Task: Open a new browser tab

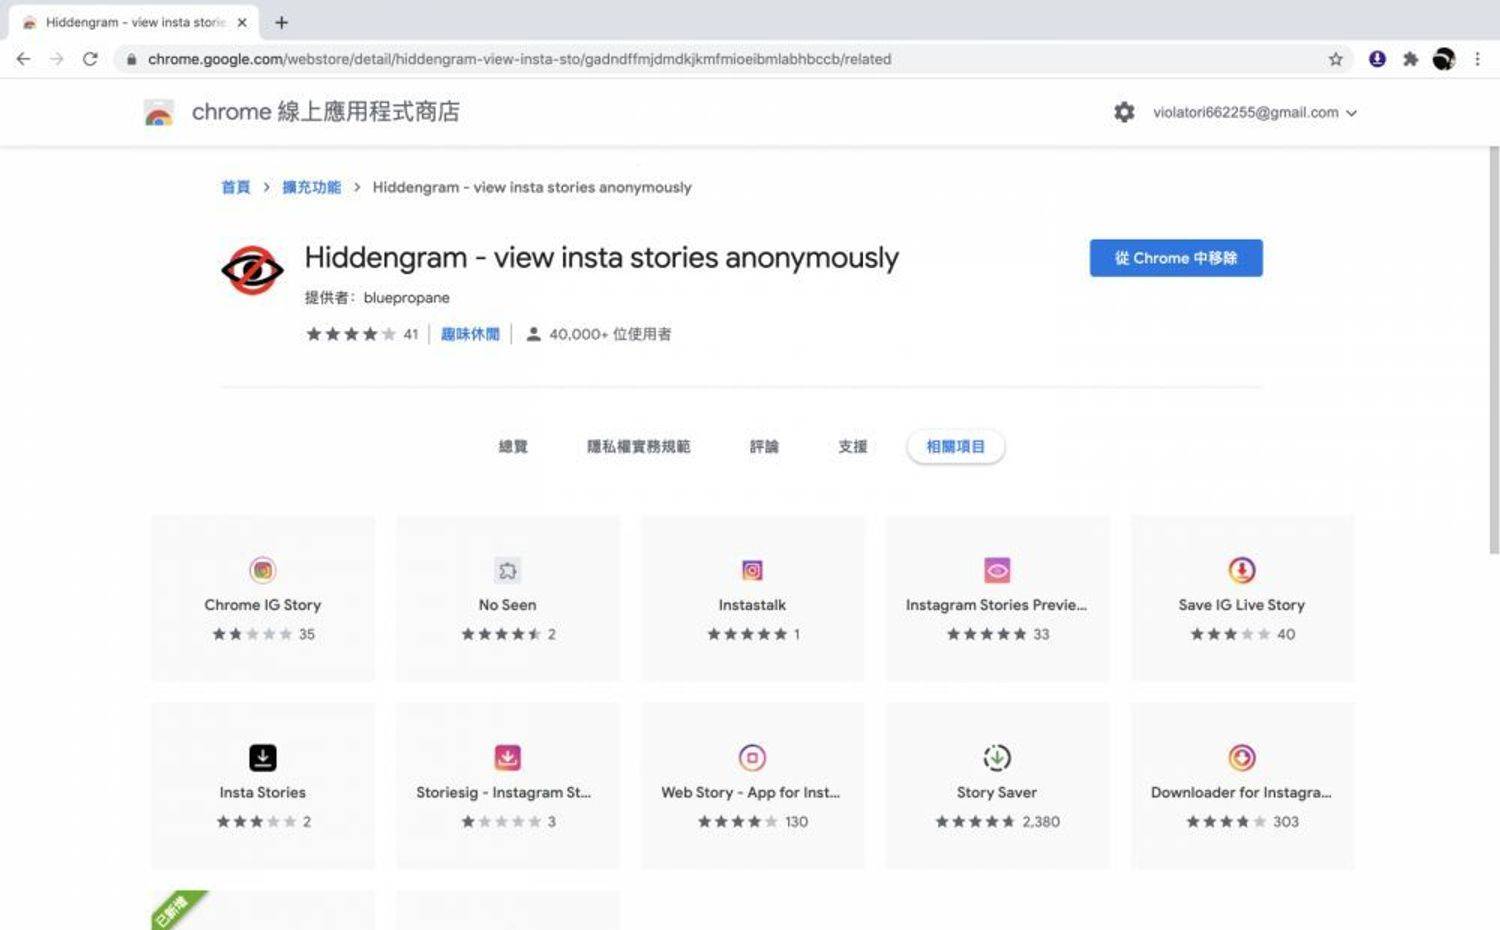Action: [x=281, y=22]
